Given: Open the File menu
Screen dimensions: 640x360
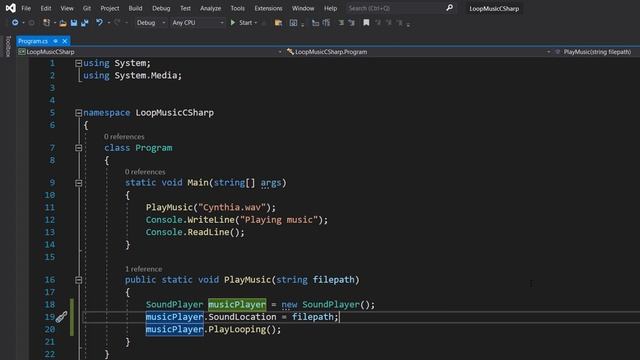Looking at the screenshot, I should point(26,8).
